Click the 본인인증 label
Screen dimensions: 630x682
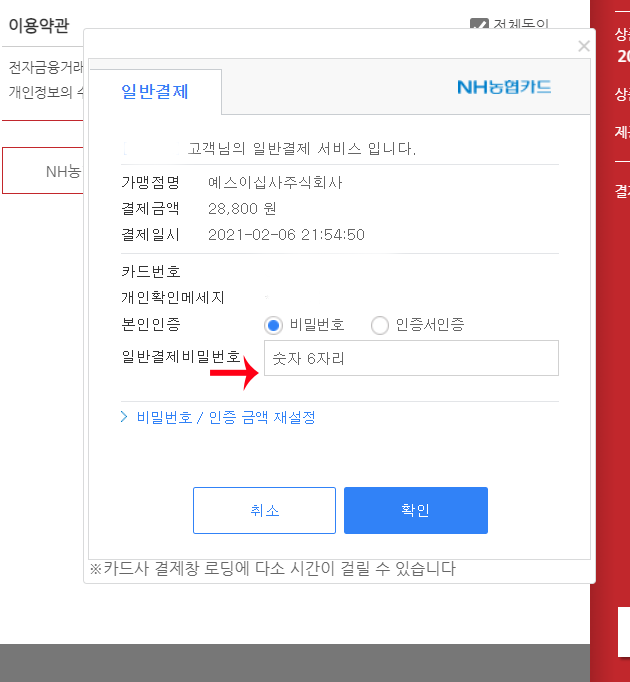(151, 324)
